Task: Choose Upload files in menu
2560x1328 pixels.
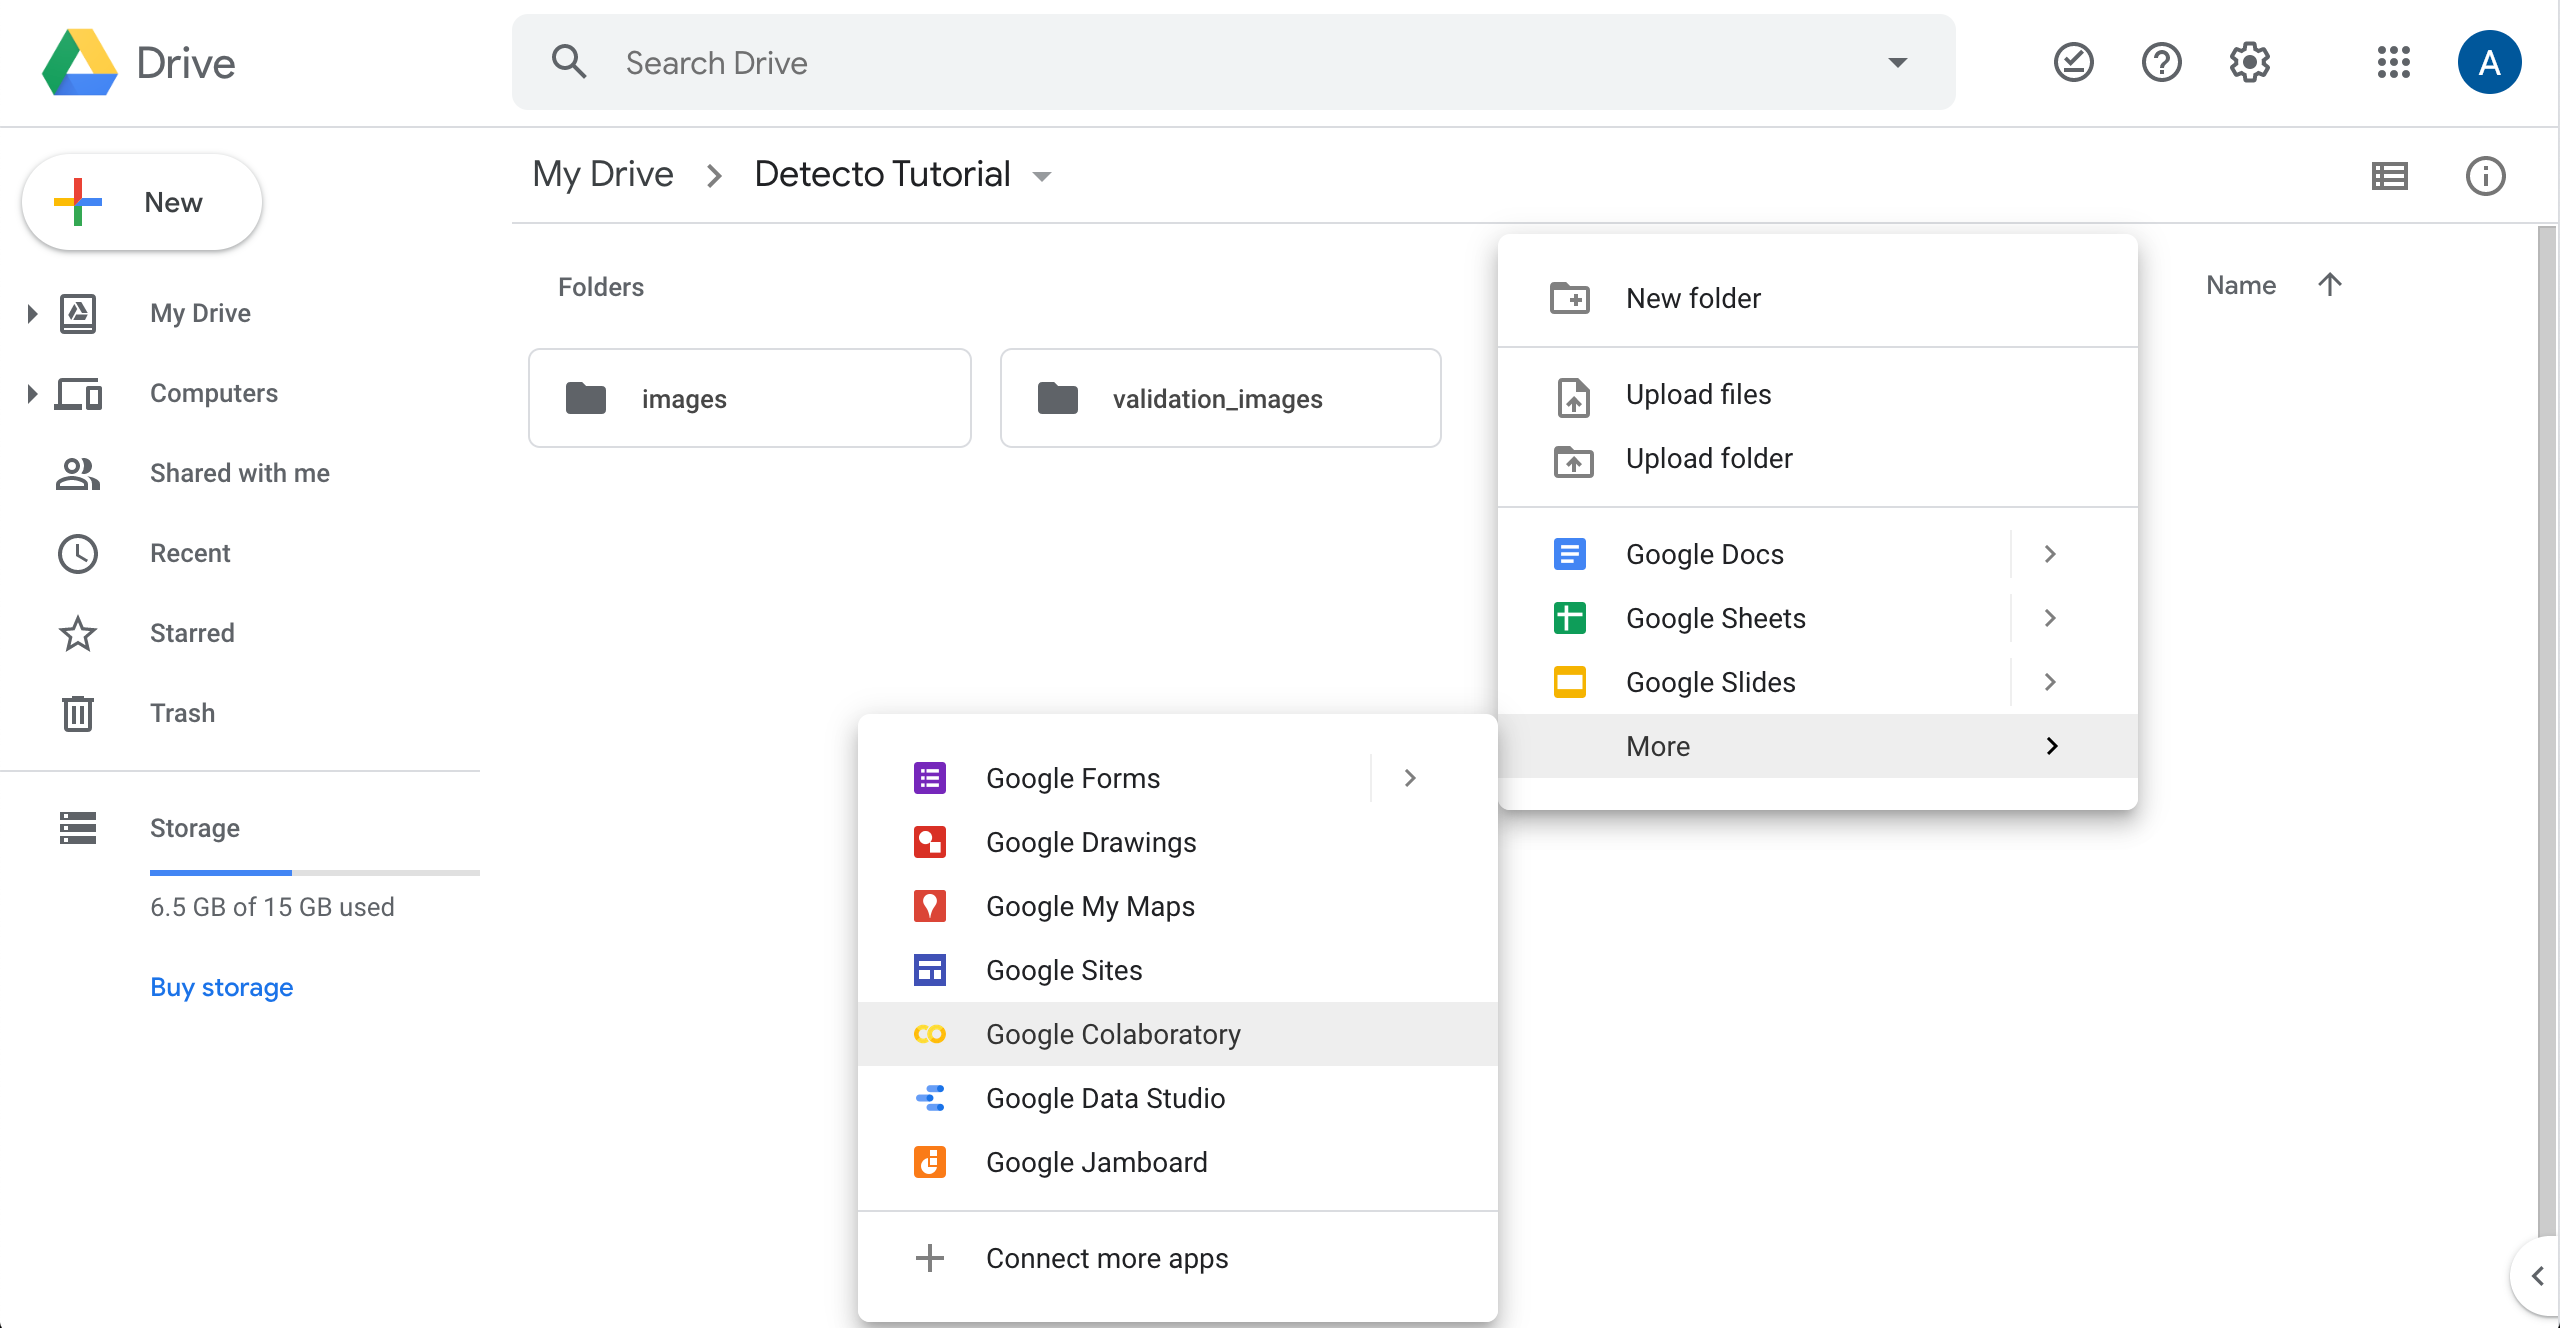Action: click(1698, 395)
